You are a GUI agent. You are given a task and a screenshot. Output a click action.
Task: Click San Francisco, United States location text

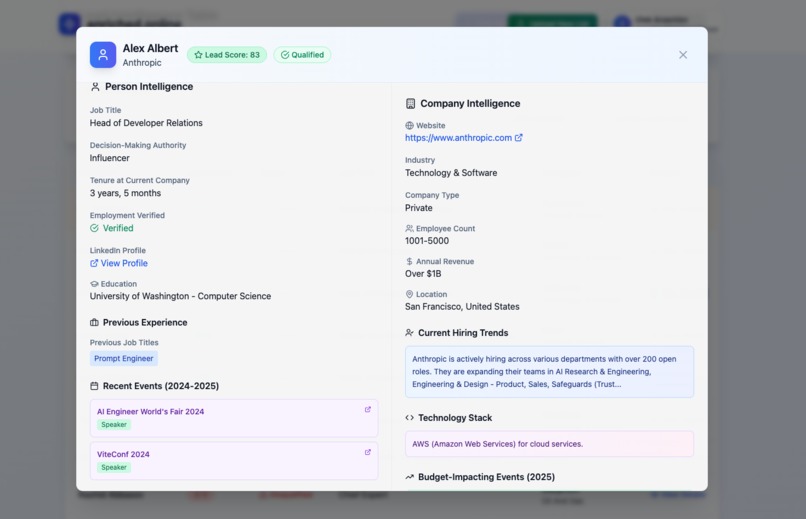[x=462, y=307]
